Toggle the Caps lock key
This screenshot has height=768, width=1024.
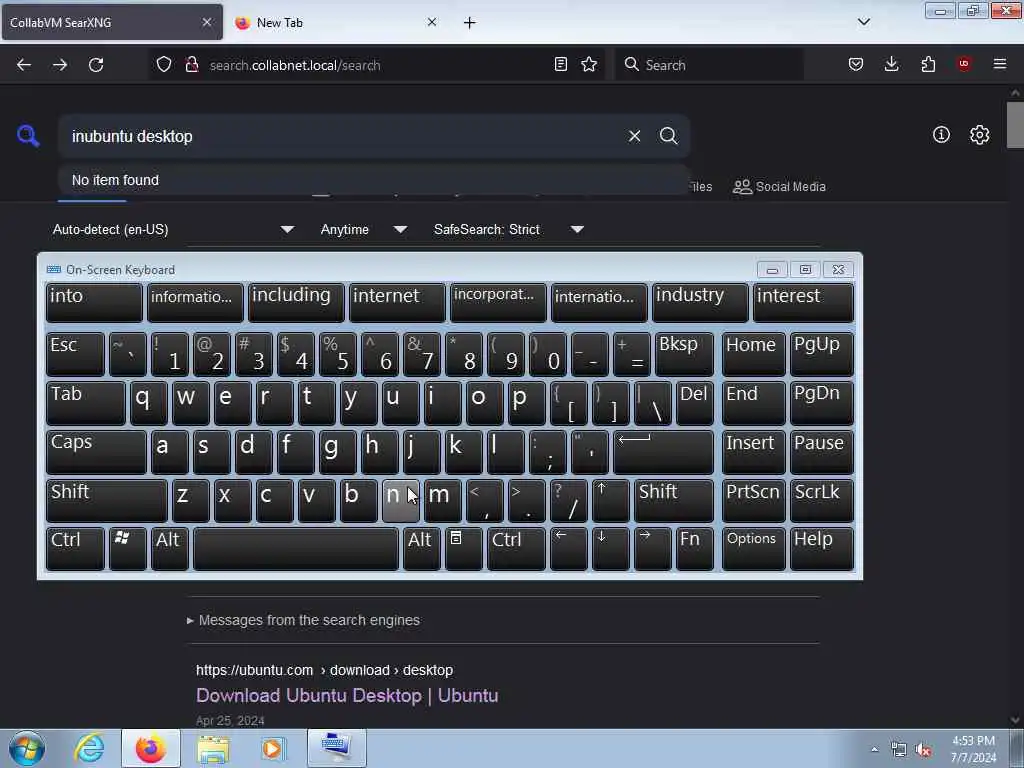click(x=97, y=452)
